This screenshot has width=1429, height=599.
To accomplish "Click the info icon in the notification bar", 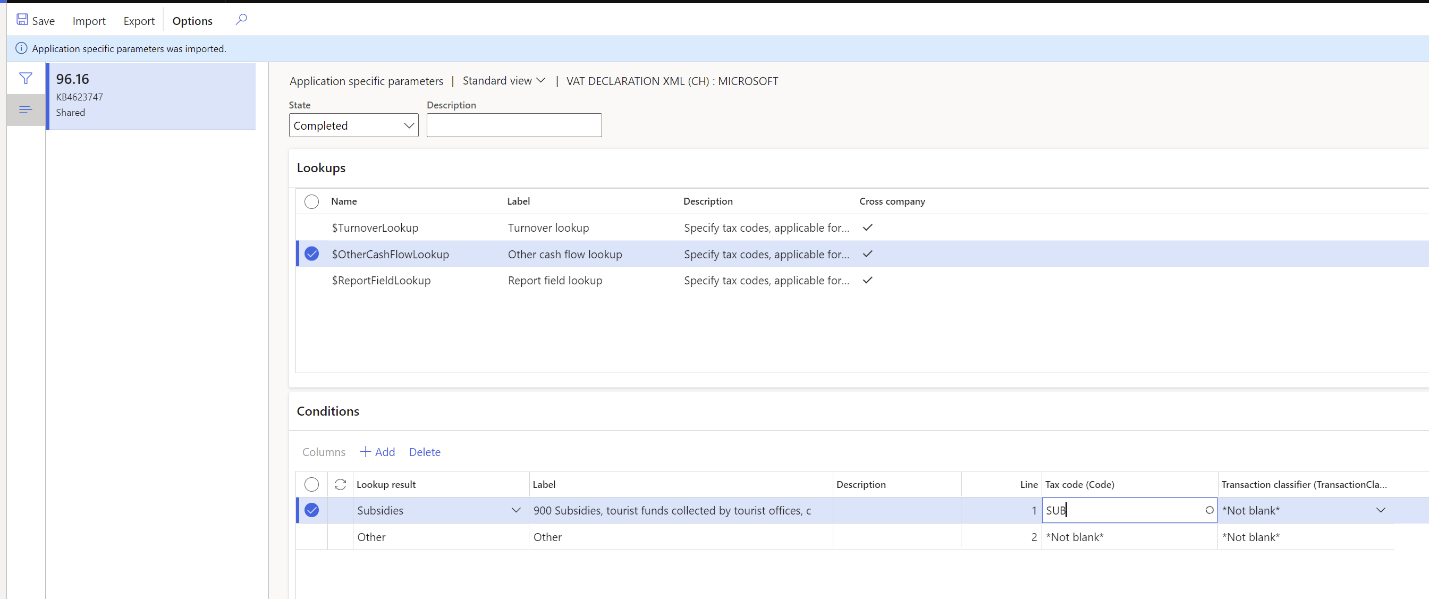I will coord(21,48).
